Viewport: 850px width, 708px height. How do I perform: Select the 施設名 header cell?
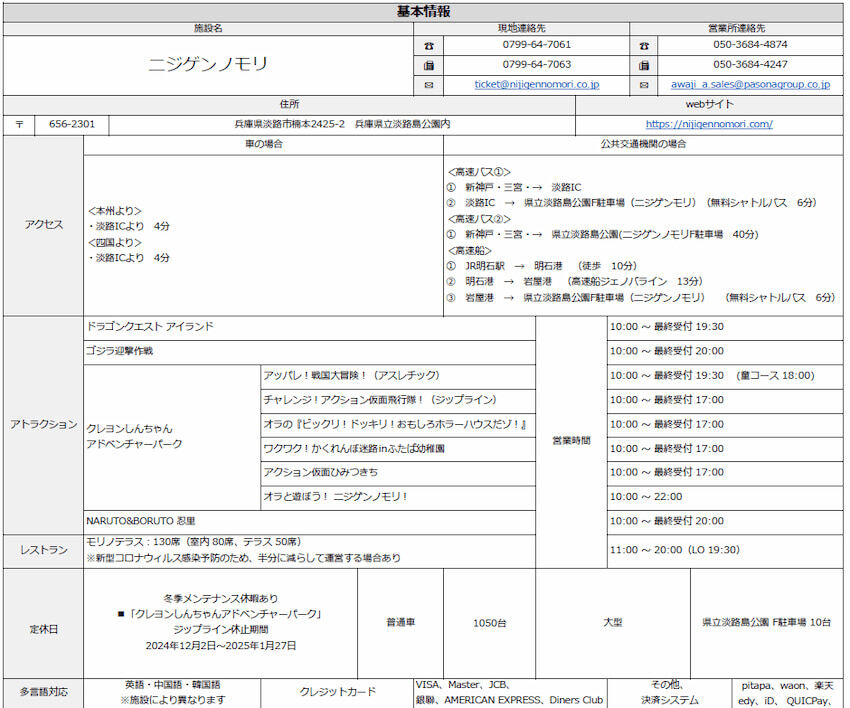tap(208, 29)
